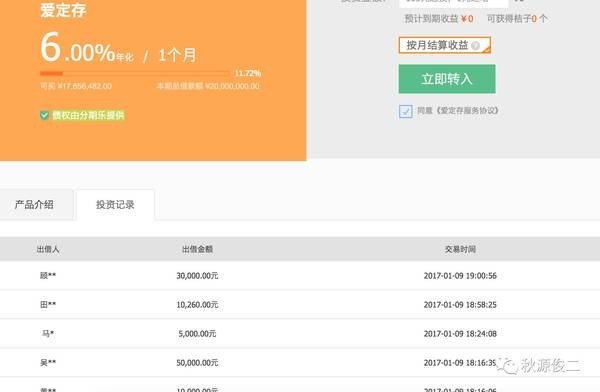Click the help icon beside 按月结算收益

(476, 46)
